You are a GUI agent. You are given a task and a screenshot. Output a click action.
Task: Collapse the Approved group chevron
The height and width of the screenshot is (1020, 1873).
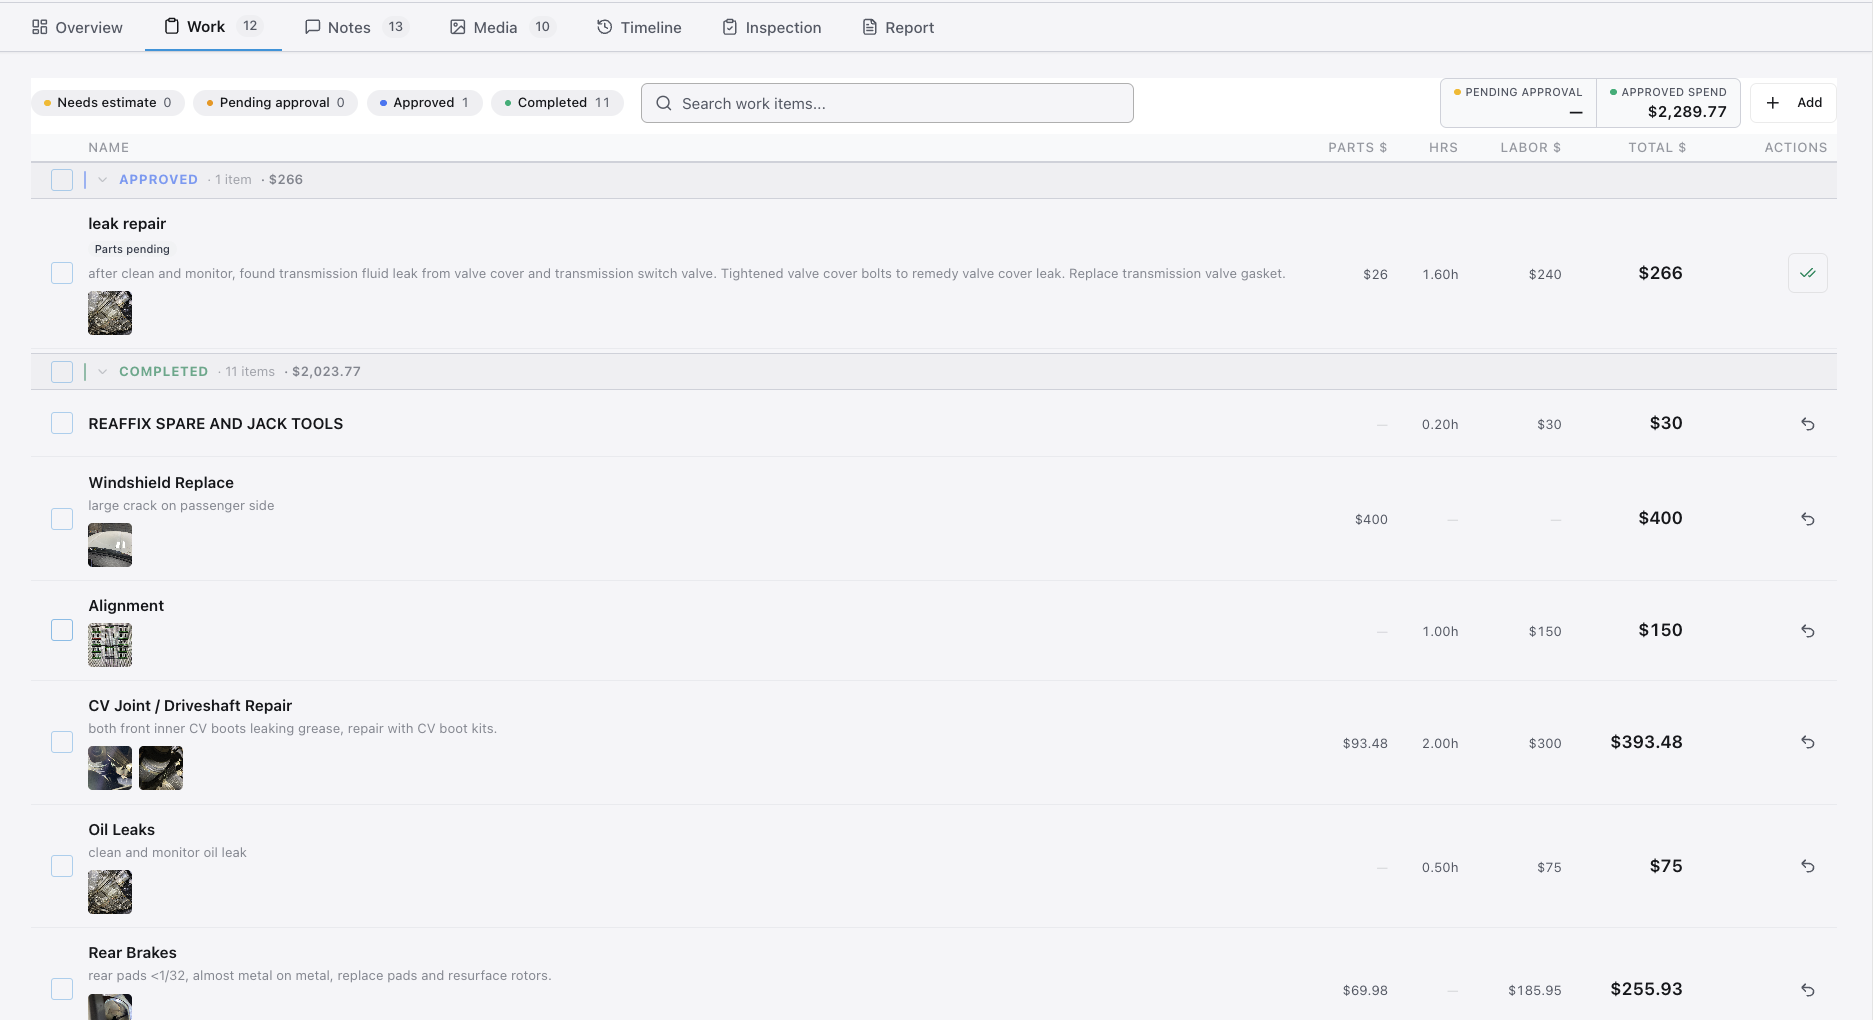coord(102,180)
